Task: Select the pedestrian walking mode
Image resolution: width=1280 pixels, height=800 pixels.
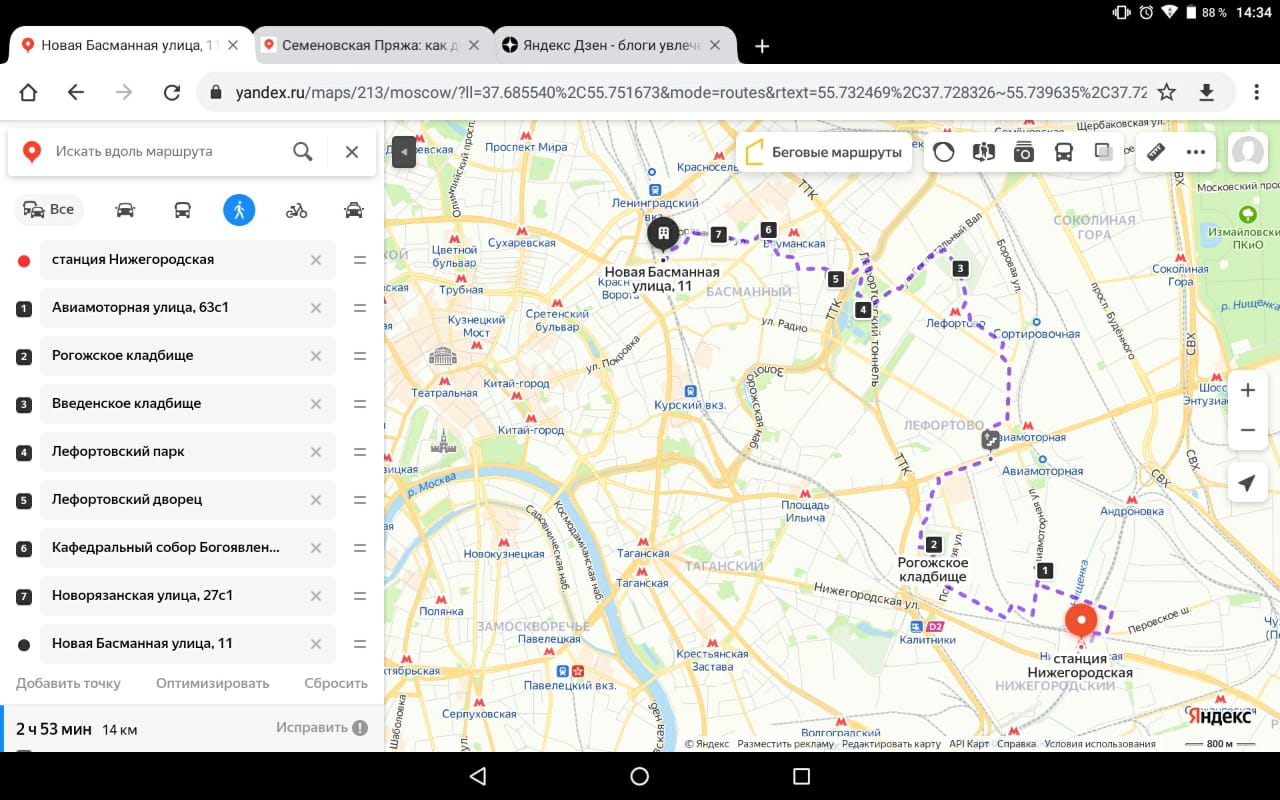Action: click(x=239, y=210)
